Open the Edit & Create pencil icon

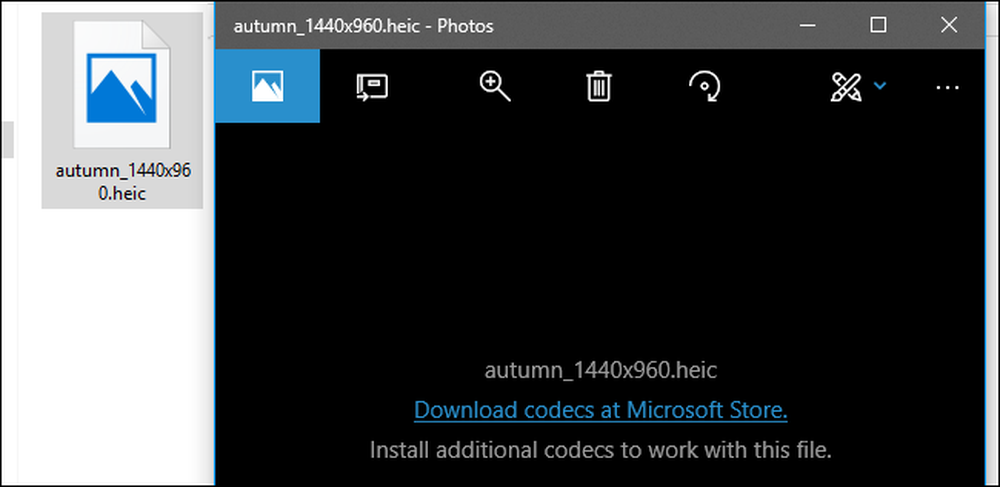846,86
